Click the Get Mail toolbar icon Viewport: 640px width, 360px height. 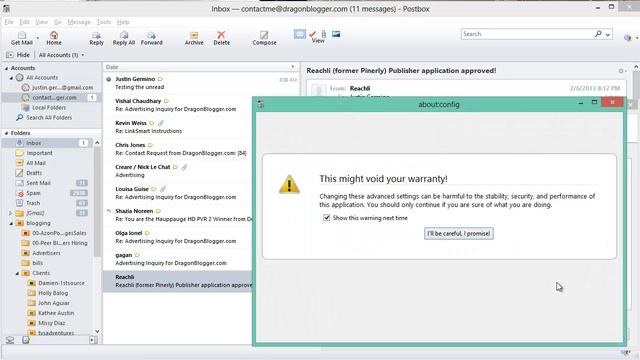click(x=22, y=38)
